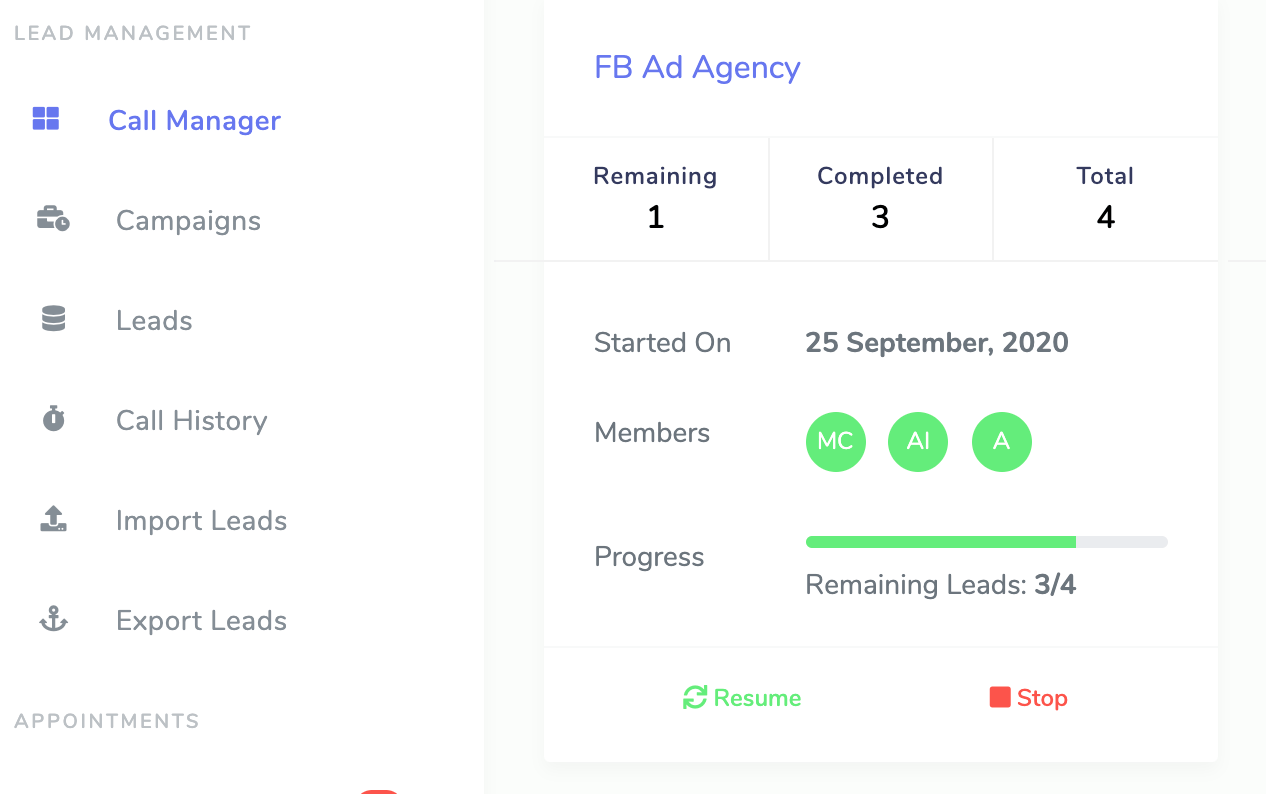Click the Campaigns briefcase icon

pyautogui.click(x=53, y=219)
